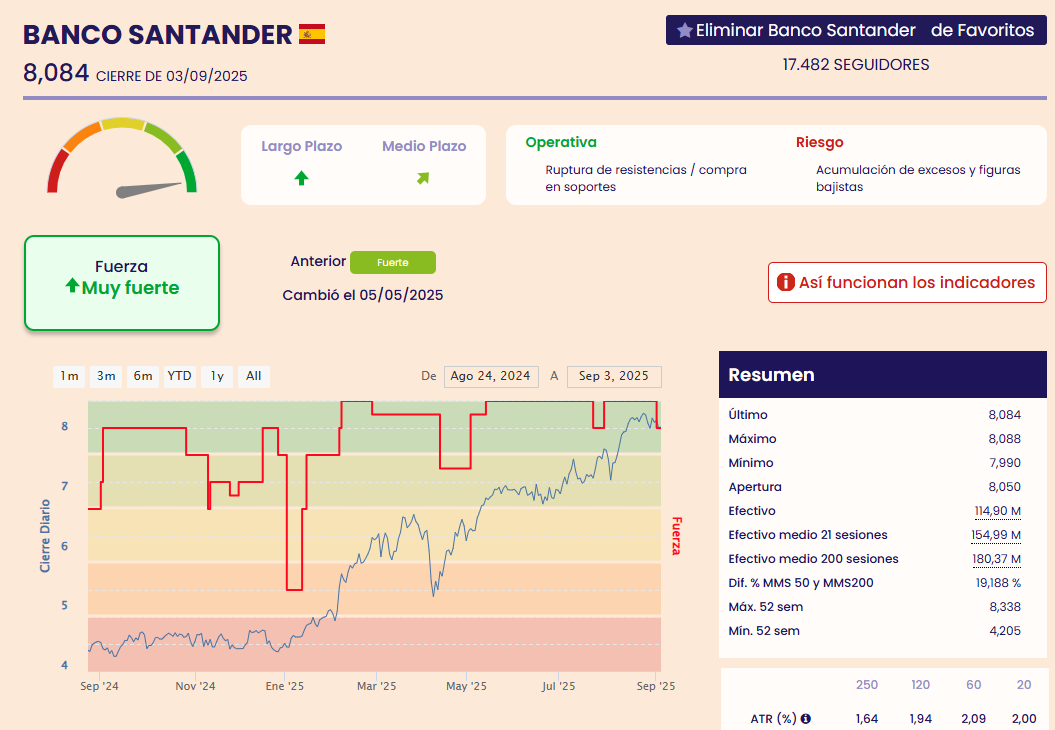Click the Efectivo medio 200 sesiones value 180,37 M
This screenshot has width=1055, height=730.
tap(996, 559)
